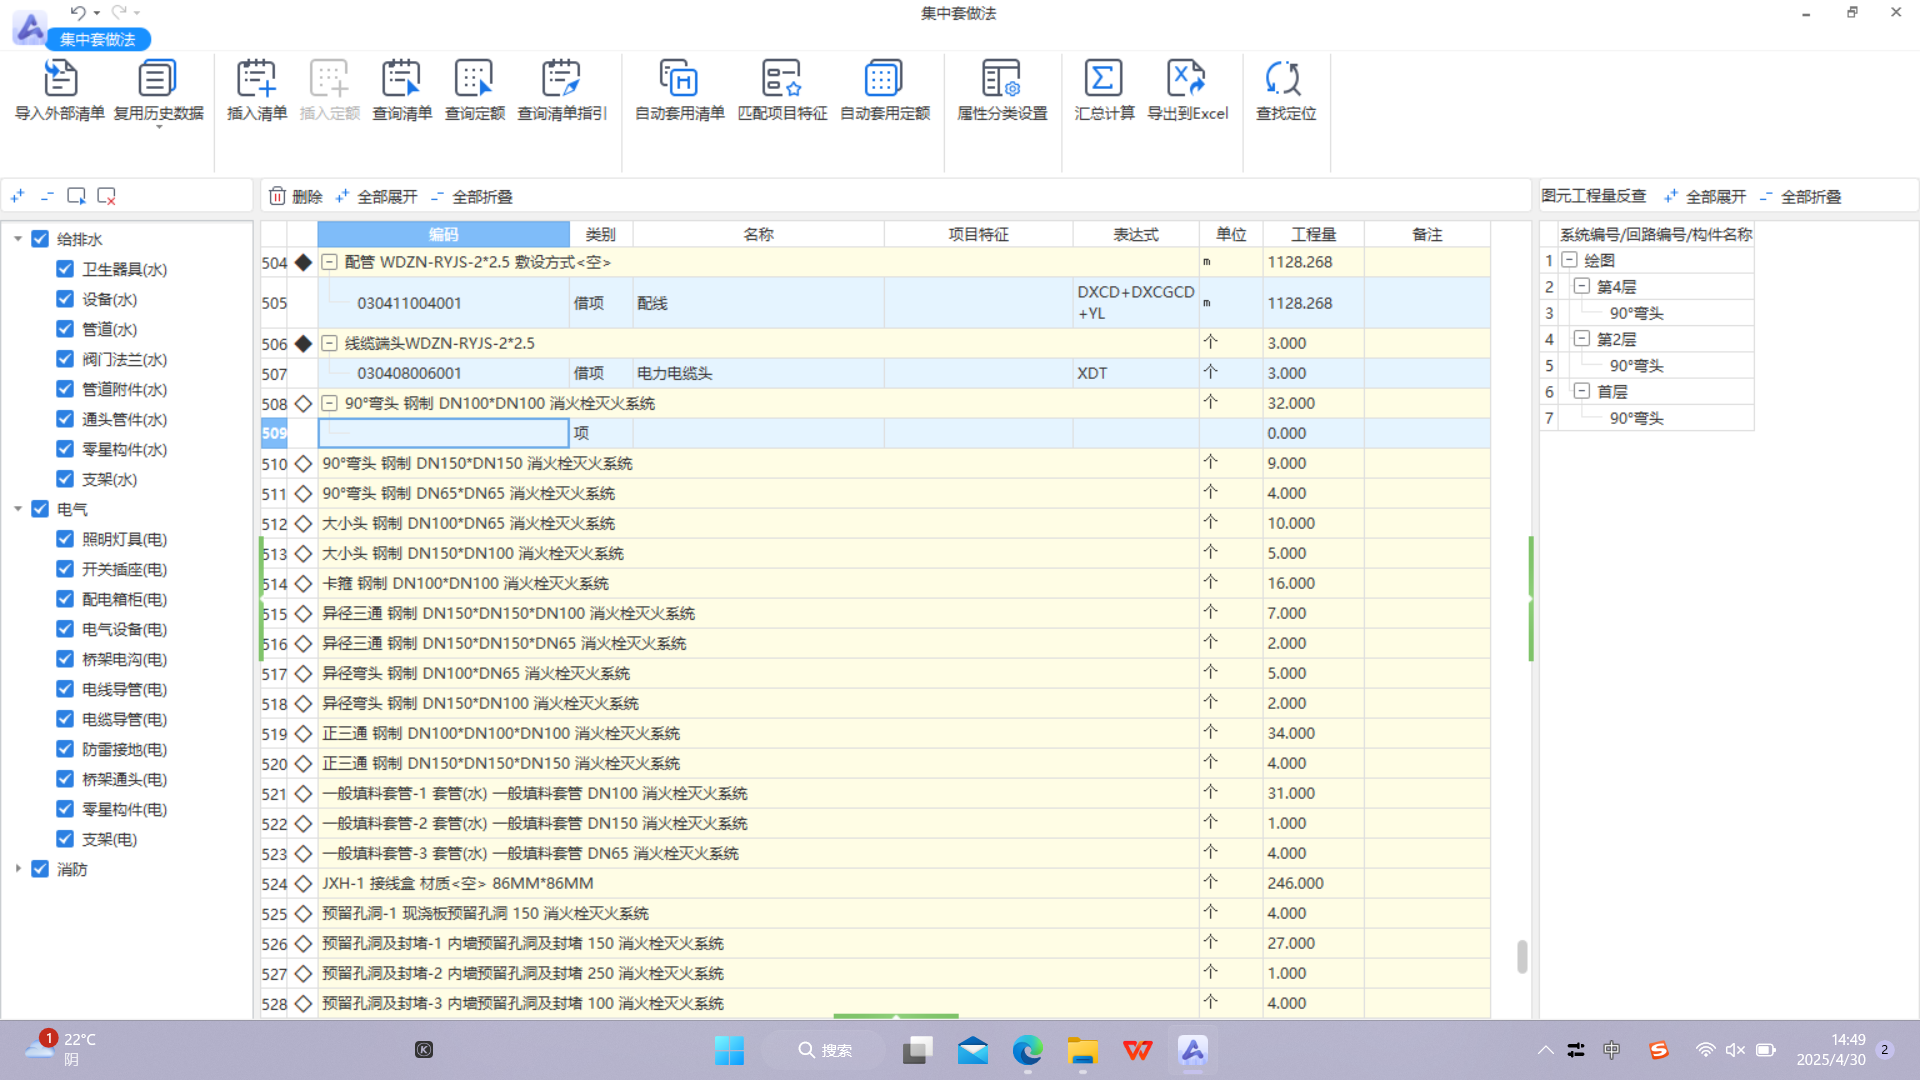Run 汇总计算
Viewport: 1920px width, 1080px height.
pos(1104,90)
